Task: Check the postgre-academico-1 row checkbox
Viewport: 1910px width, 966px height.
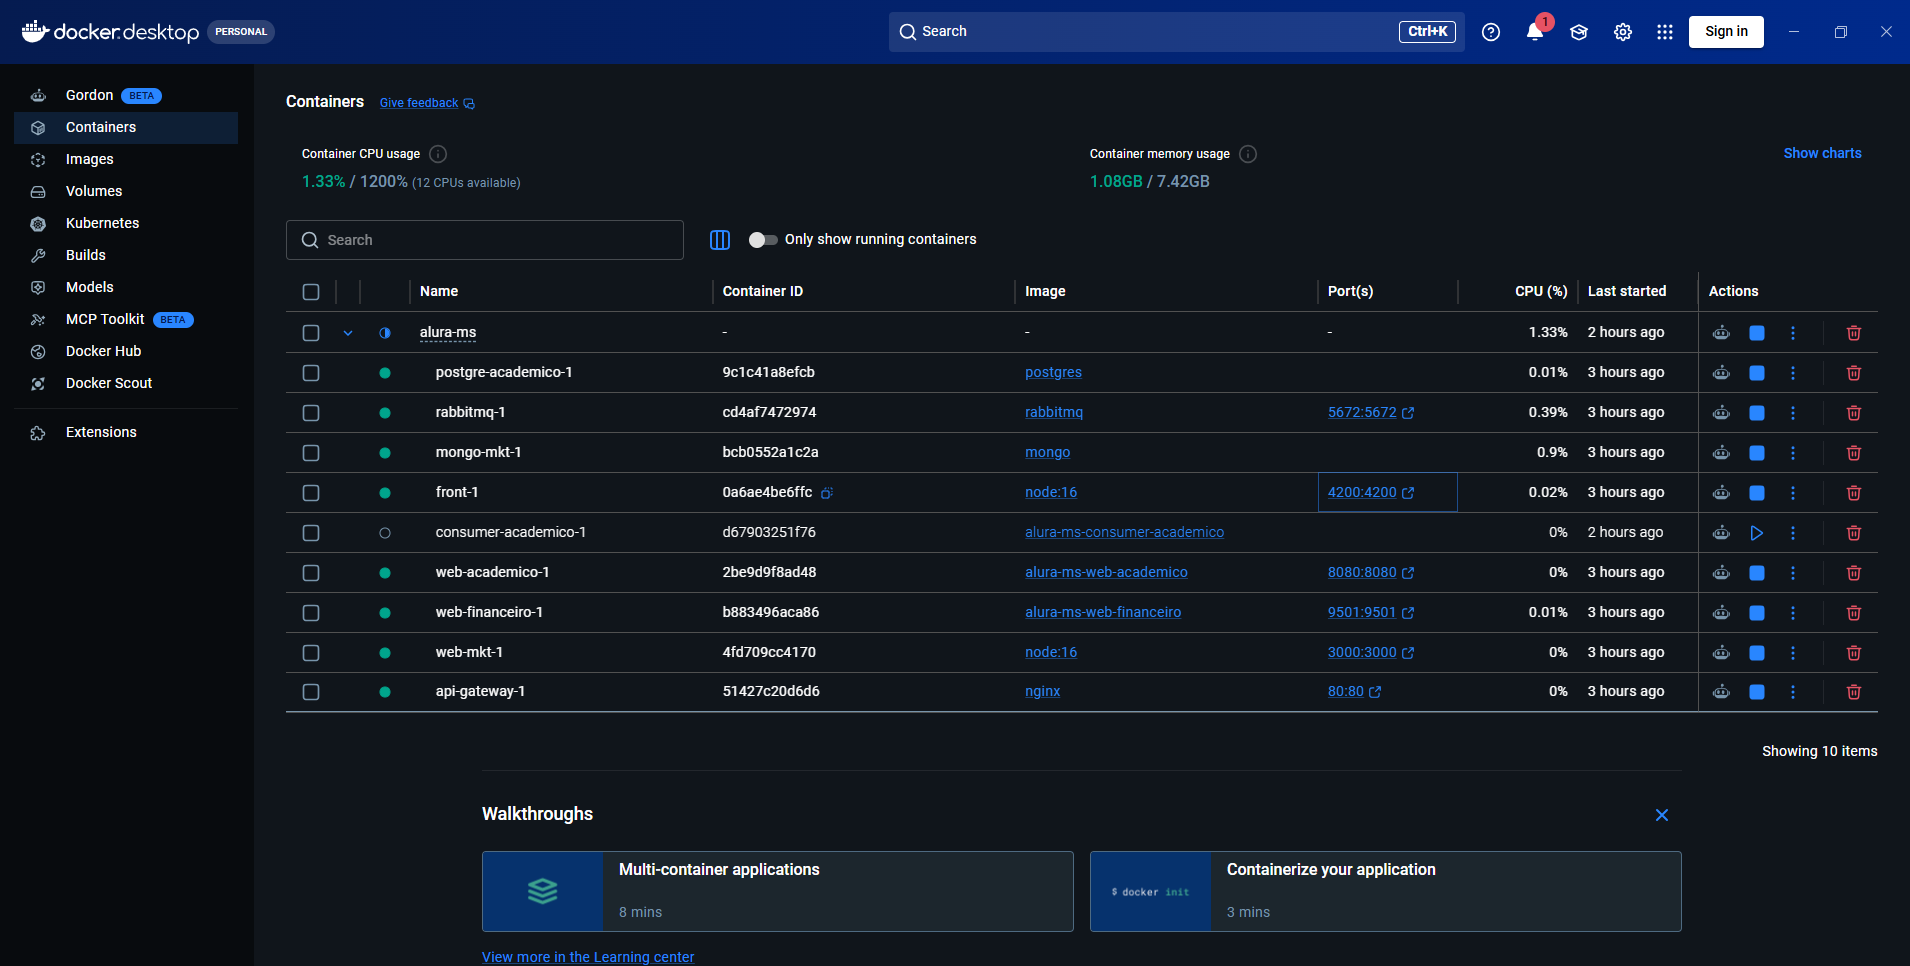Action: [x=311, y=373]
